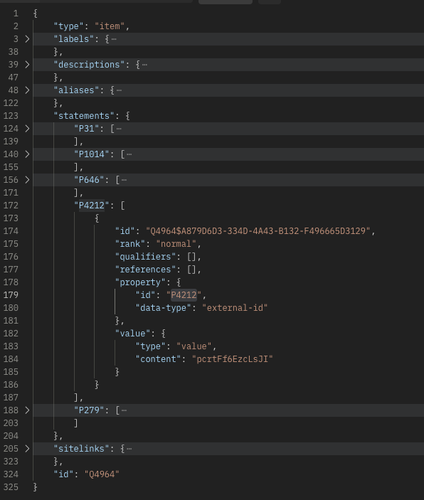
Task: Click line number 123 in gutter
Action: (11, 116)
